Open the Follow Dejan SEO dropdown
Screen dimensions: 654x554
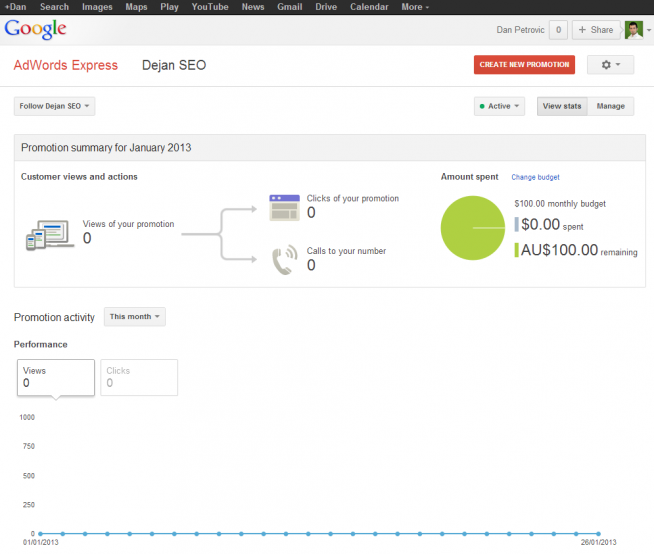(x=54, y=106)
